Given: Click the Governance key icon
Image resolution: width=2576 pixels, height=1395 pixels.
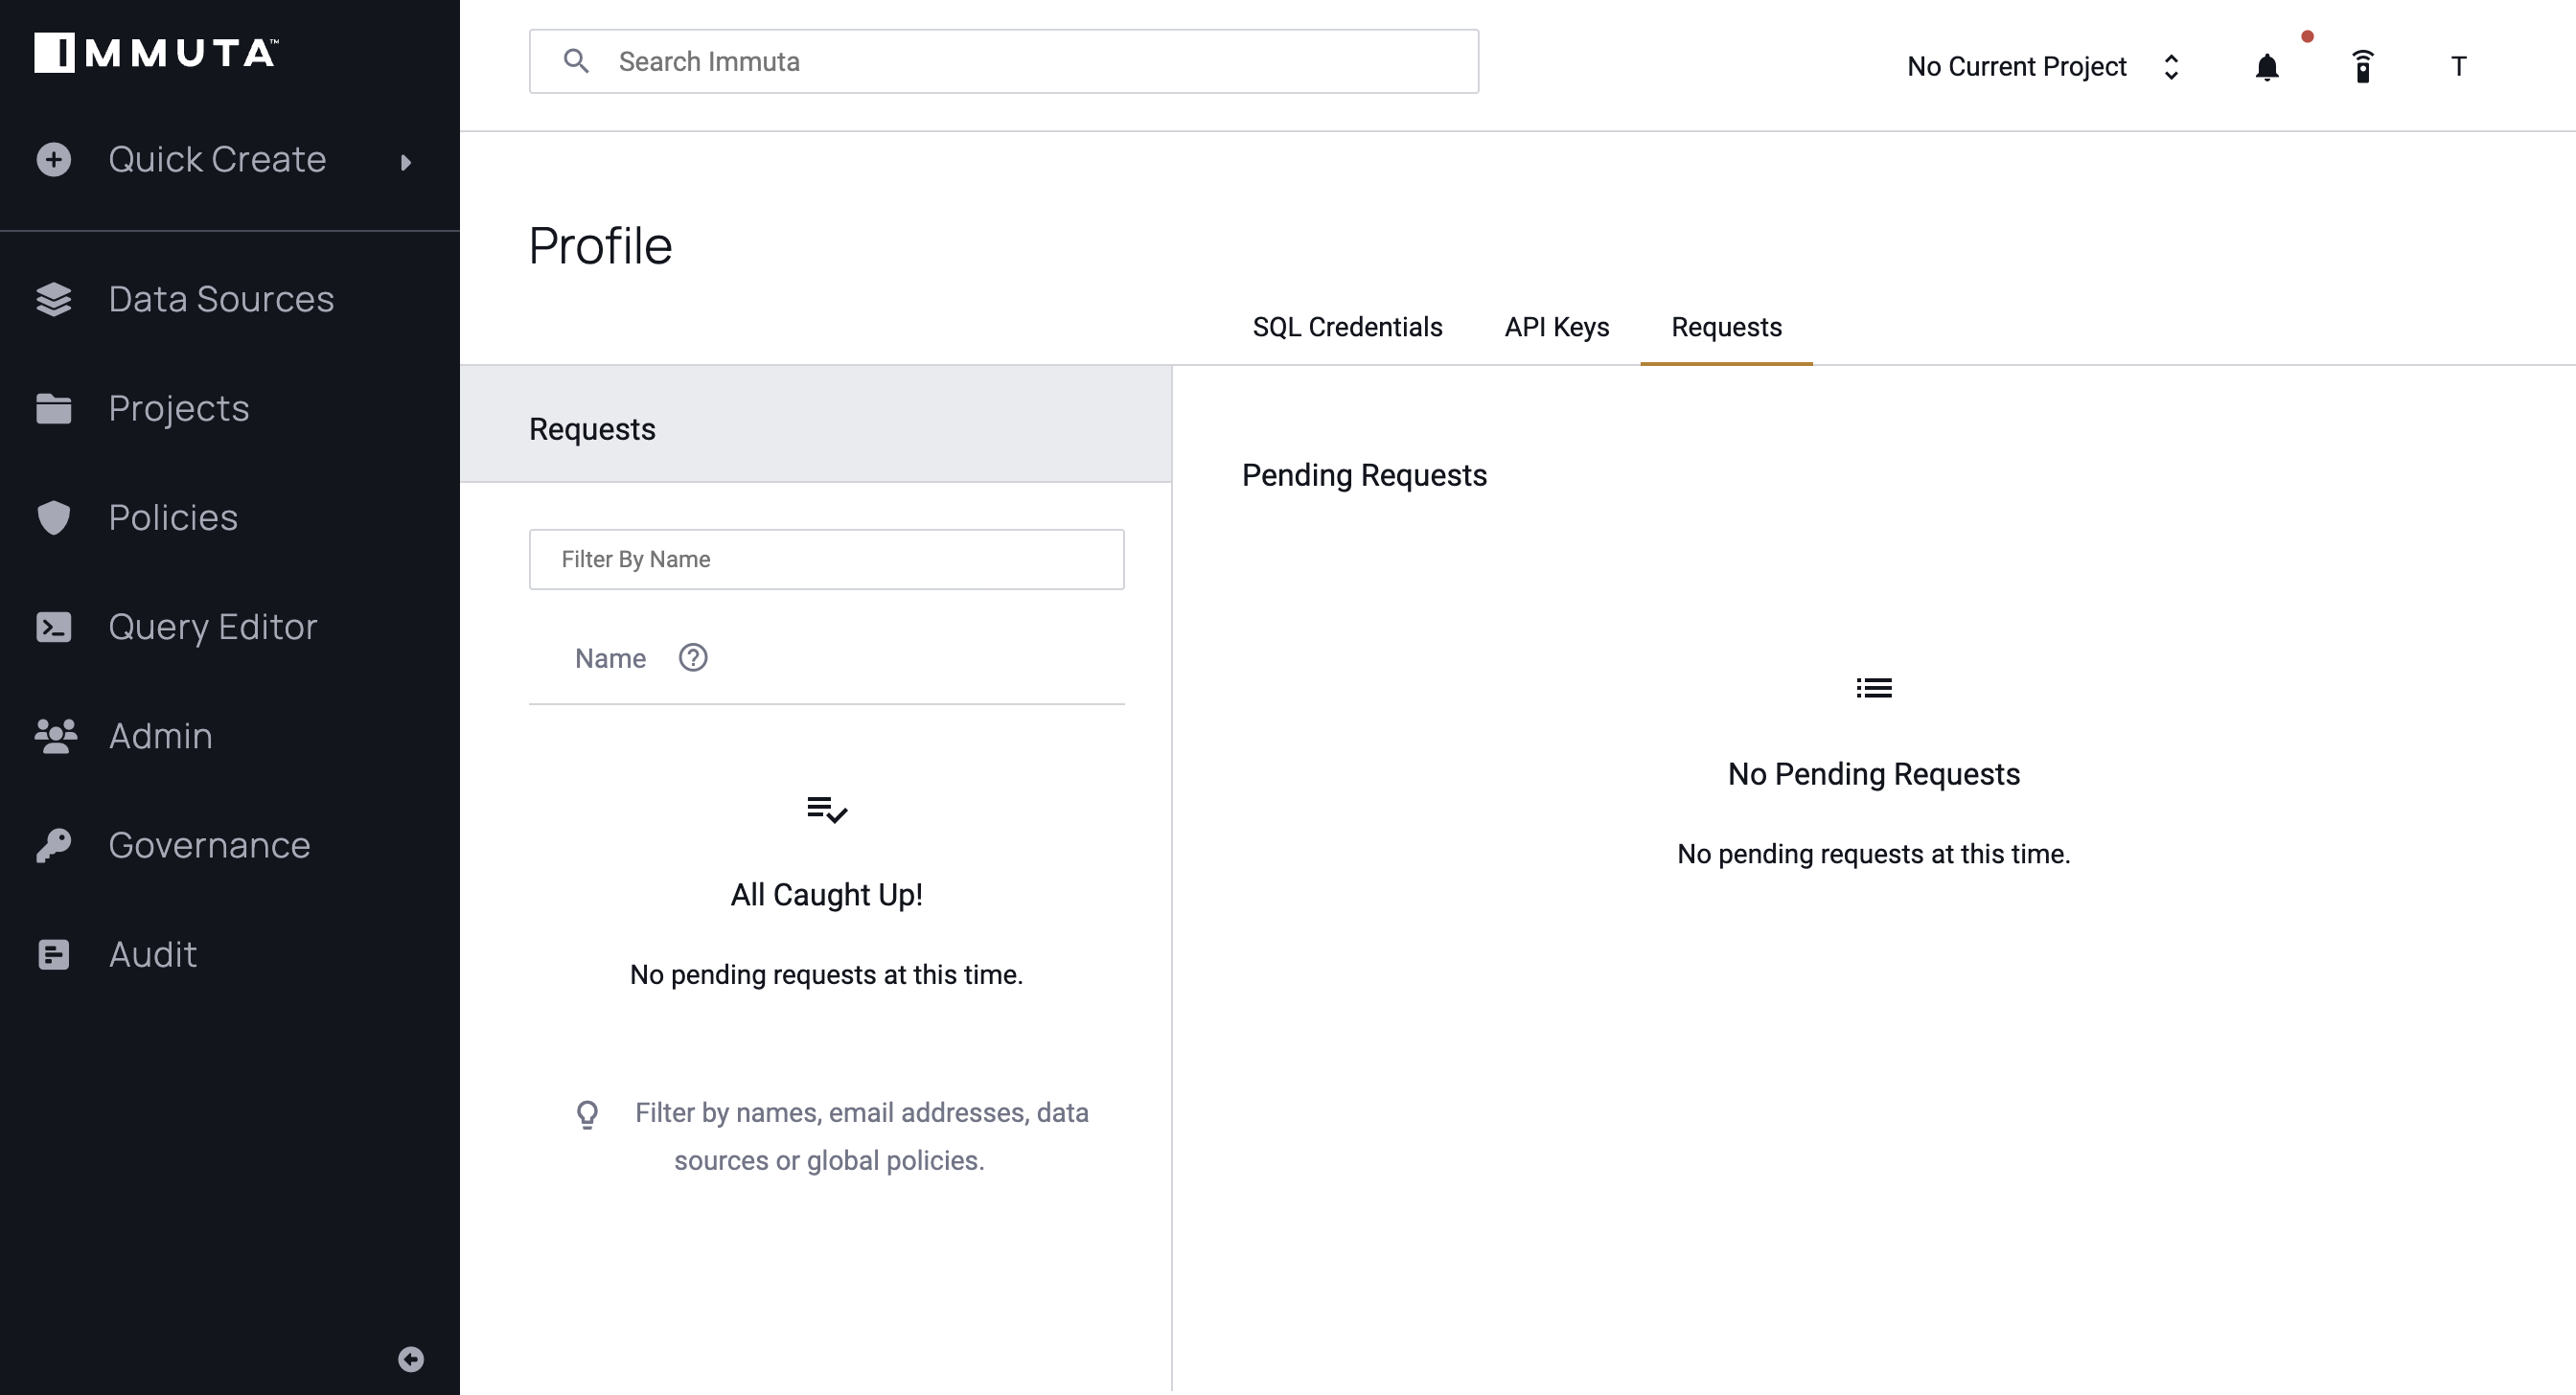Looking at the screenshot, I should 54,845.
